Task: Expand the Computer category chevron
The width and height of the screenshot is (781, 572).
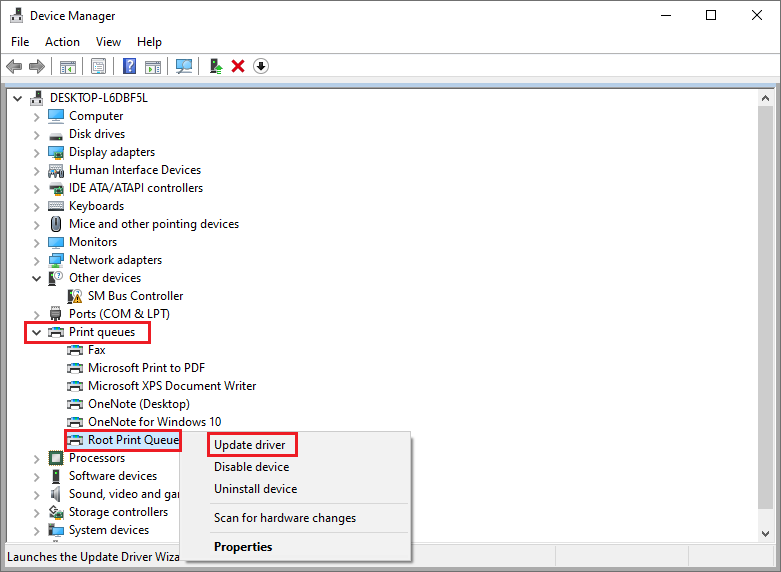Action: click(36, 117)
